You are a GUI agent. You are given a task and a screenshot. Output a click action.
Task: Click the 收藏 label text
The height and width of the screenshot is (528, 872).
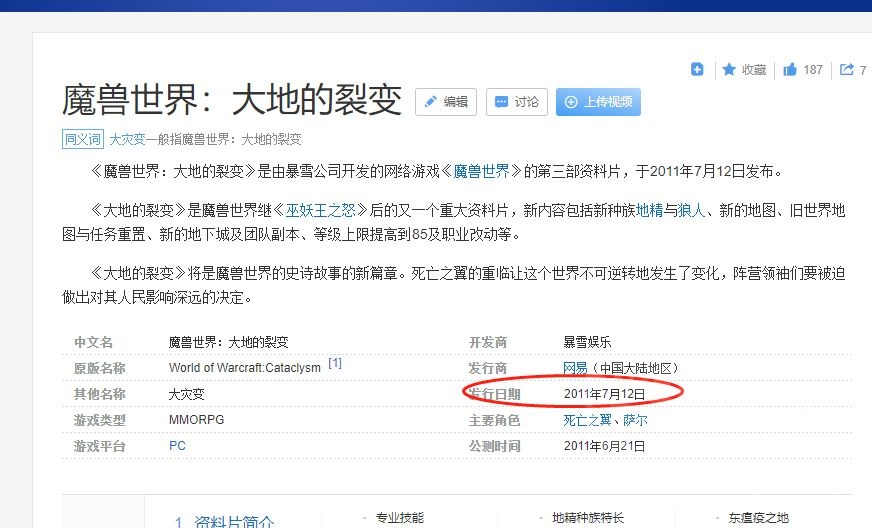point(754,70)
